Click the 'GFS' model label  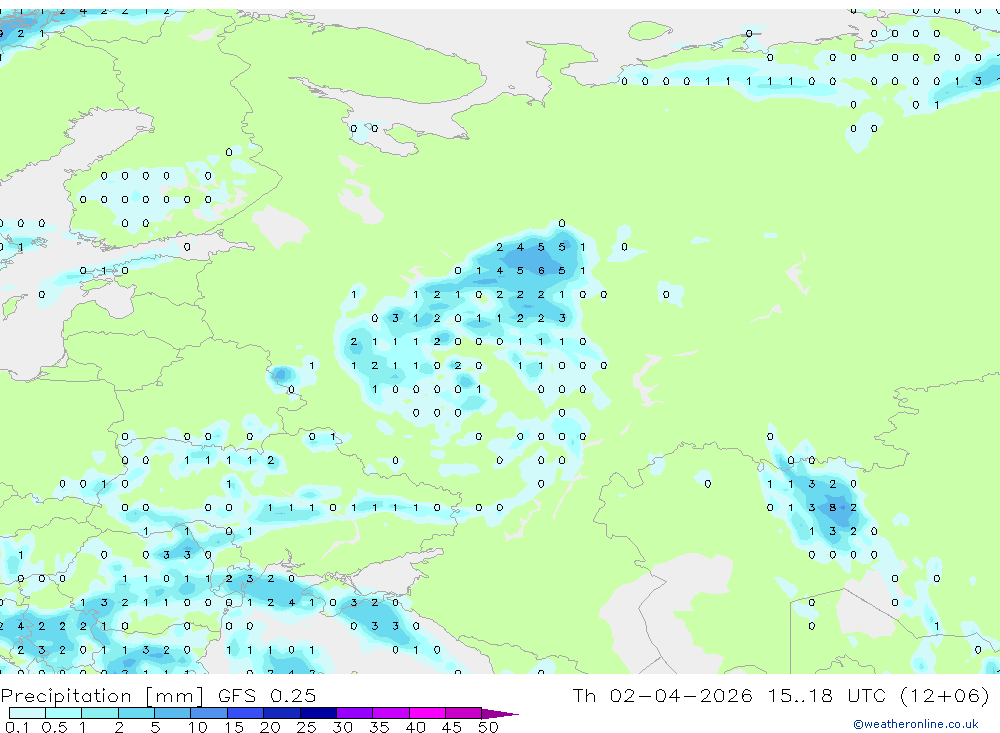(237, 695)
